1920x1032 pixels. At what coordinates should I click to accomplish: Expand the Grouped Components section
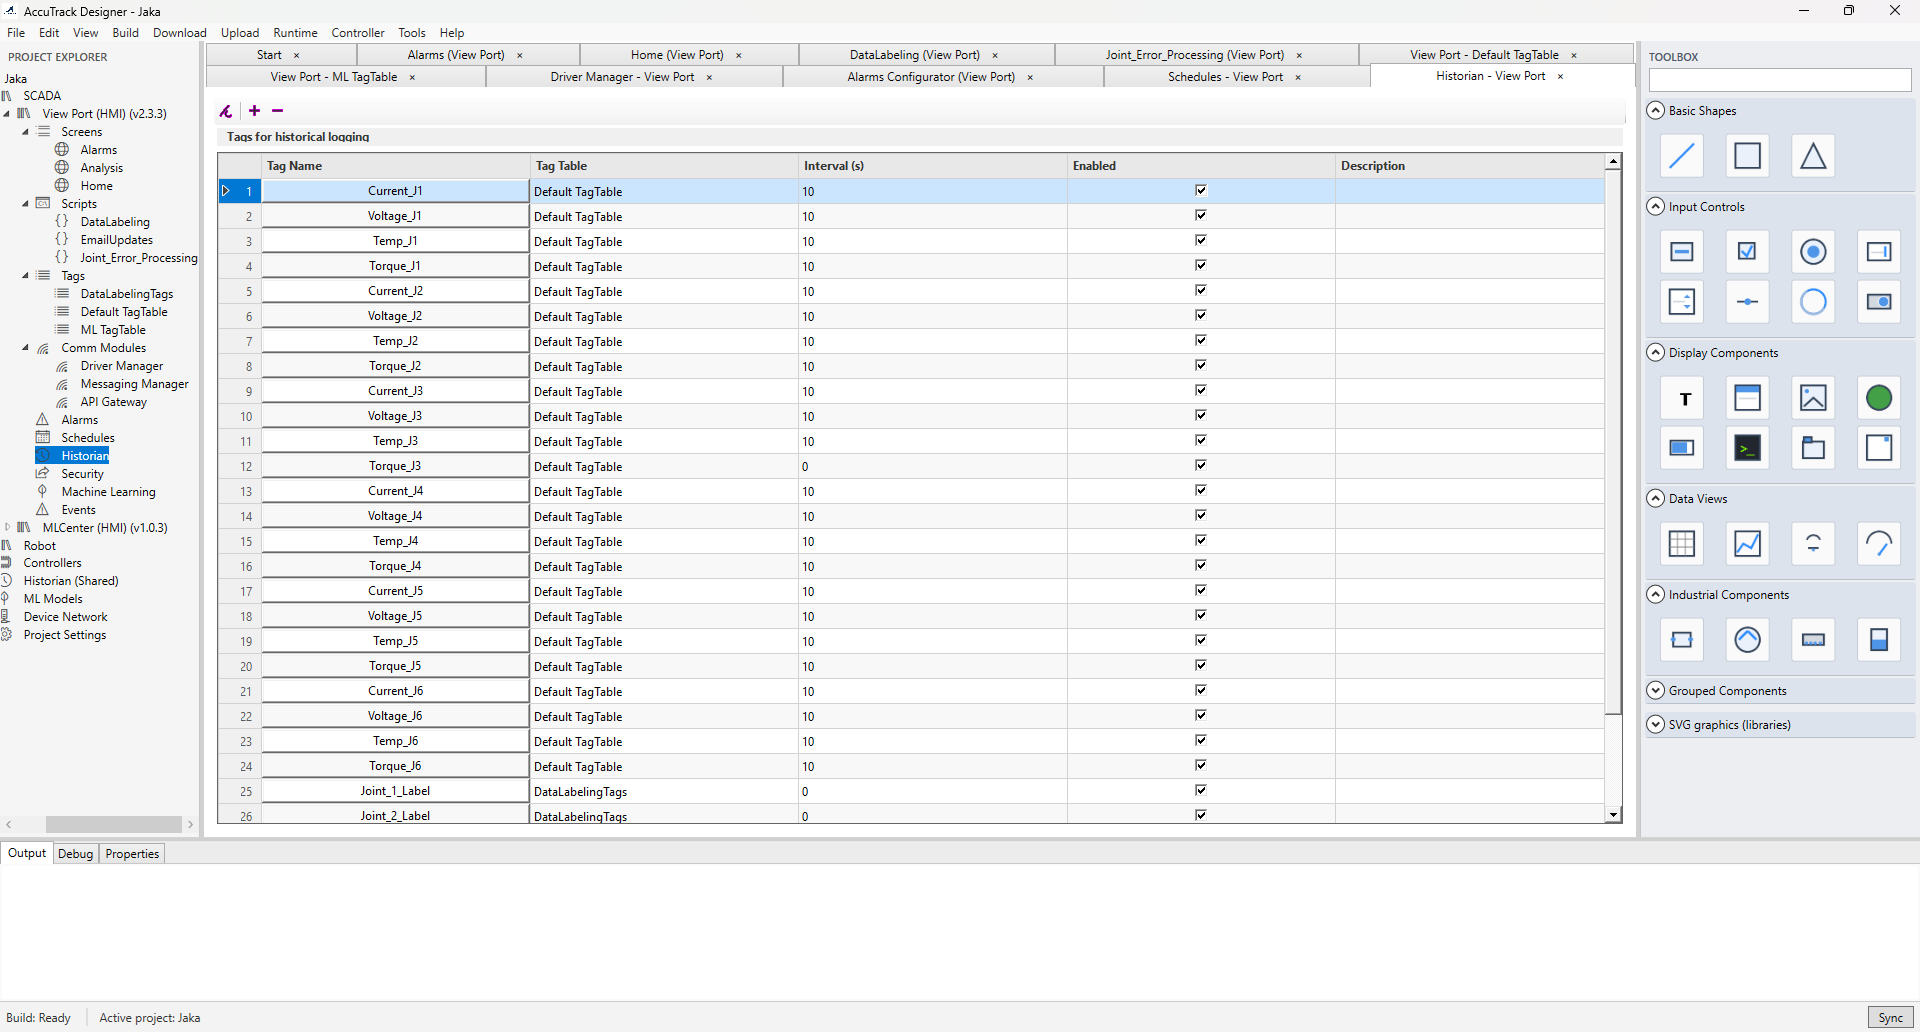1656,691
